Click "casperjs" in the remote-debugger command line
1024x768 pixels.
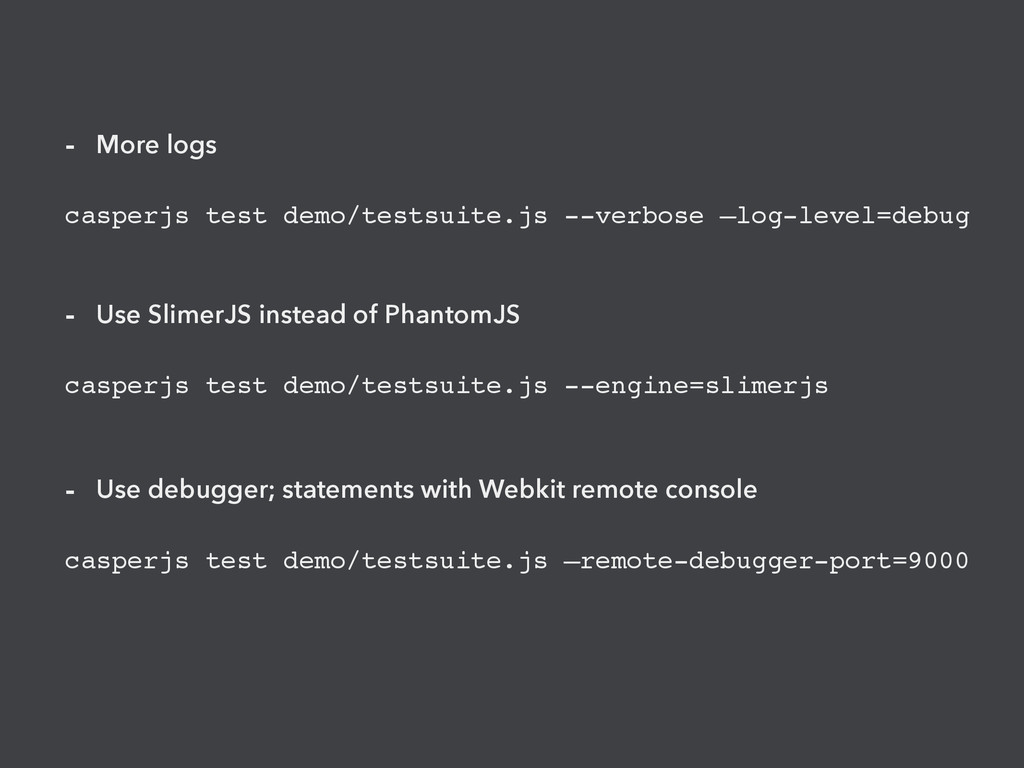pos(126,562)
